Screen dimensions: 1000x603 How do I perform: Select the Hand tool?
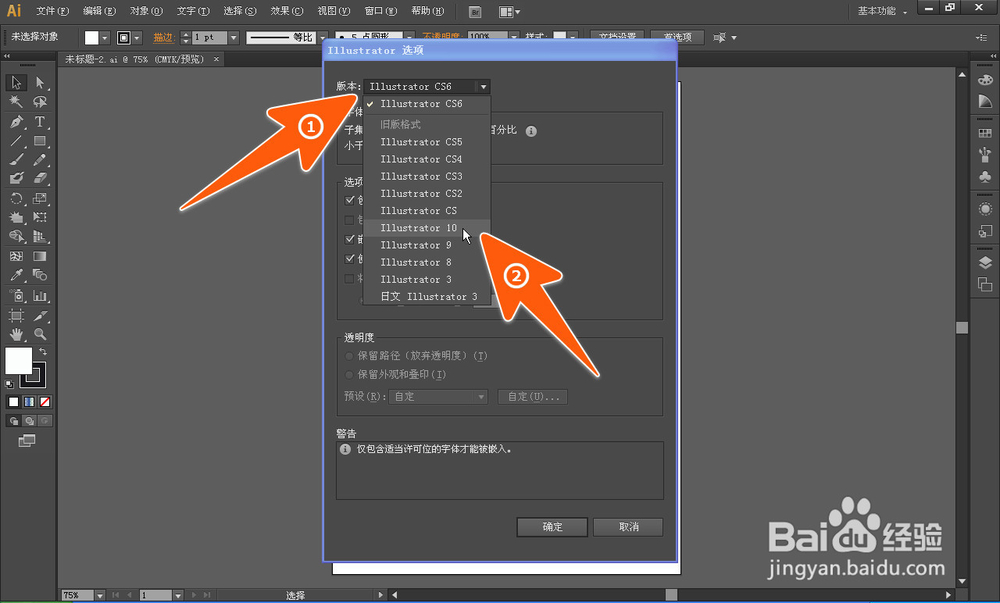coord(16,334)
